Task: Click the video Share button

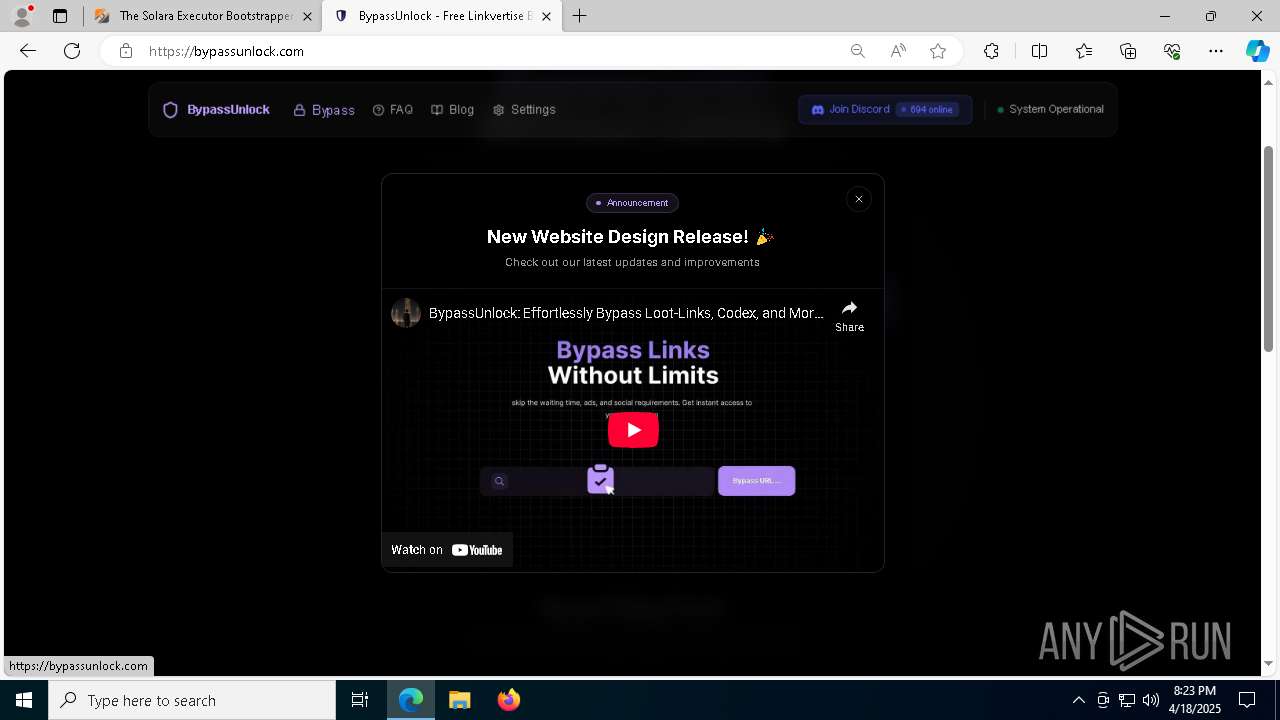Action: [849, 315]
